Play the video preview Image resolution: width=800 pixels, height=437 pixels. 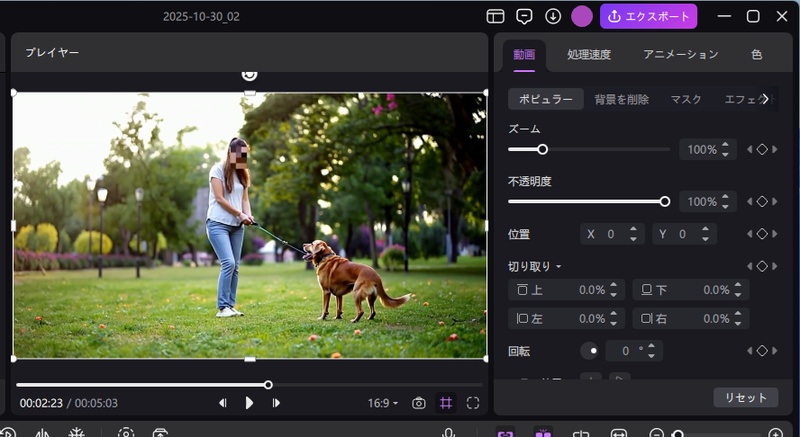[249, 403]
